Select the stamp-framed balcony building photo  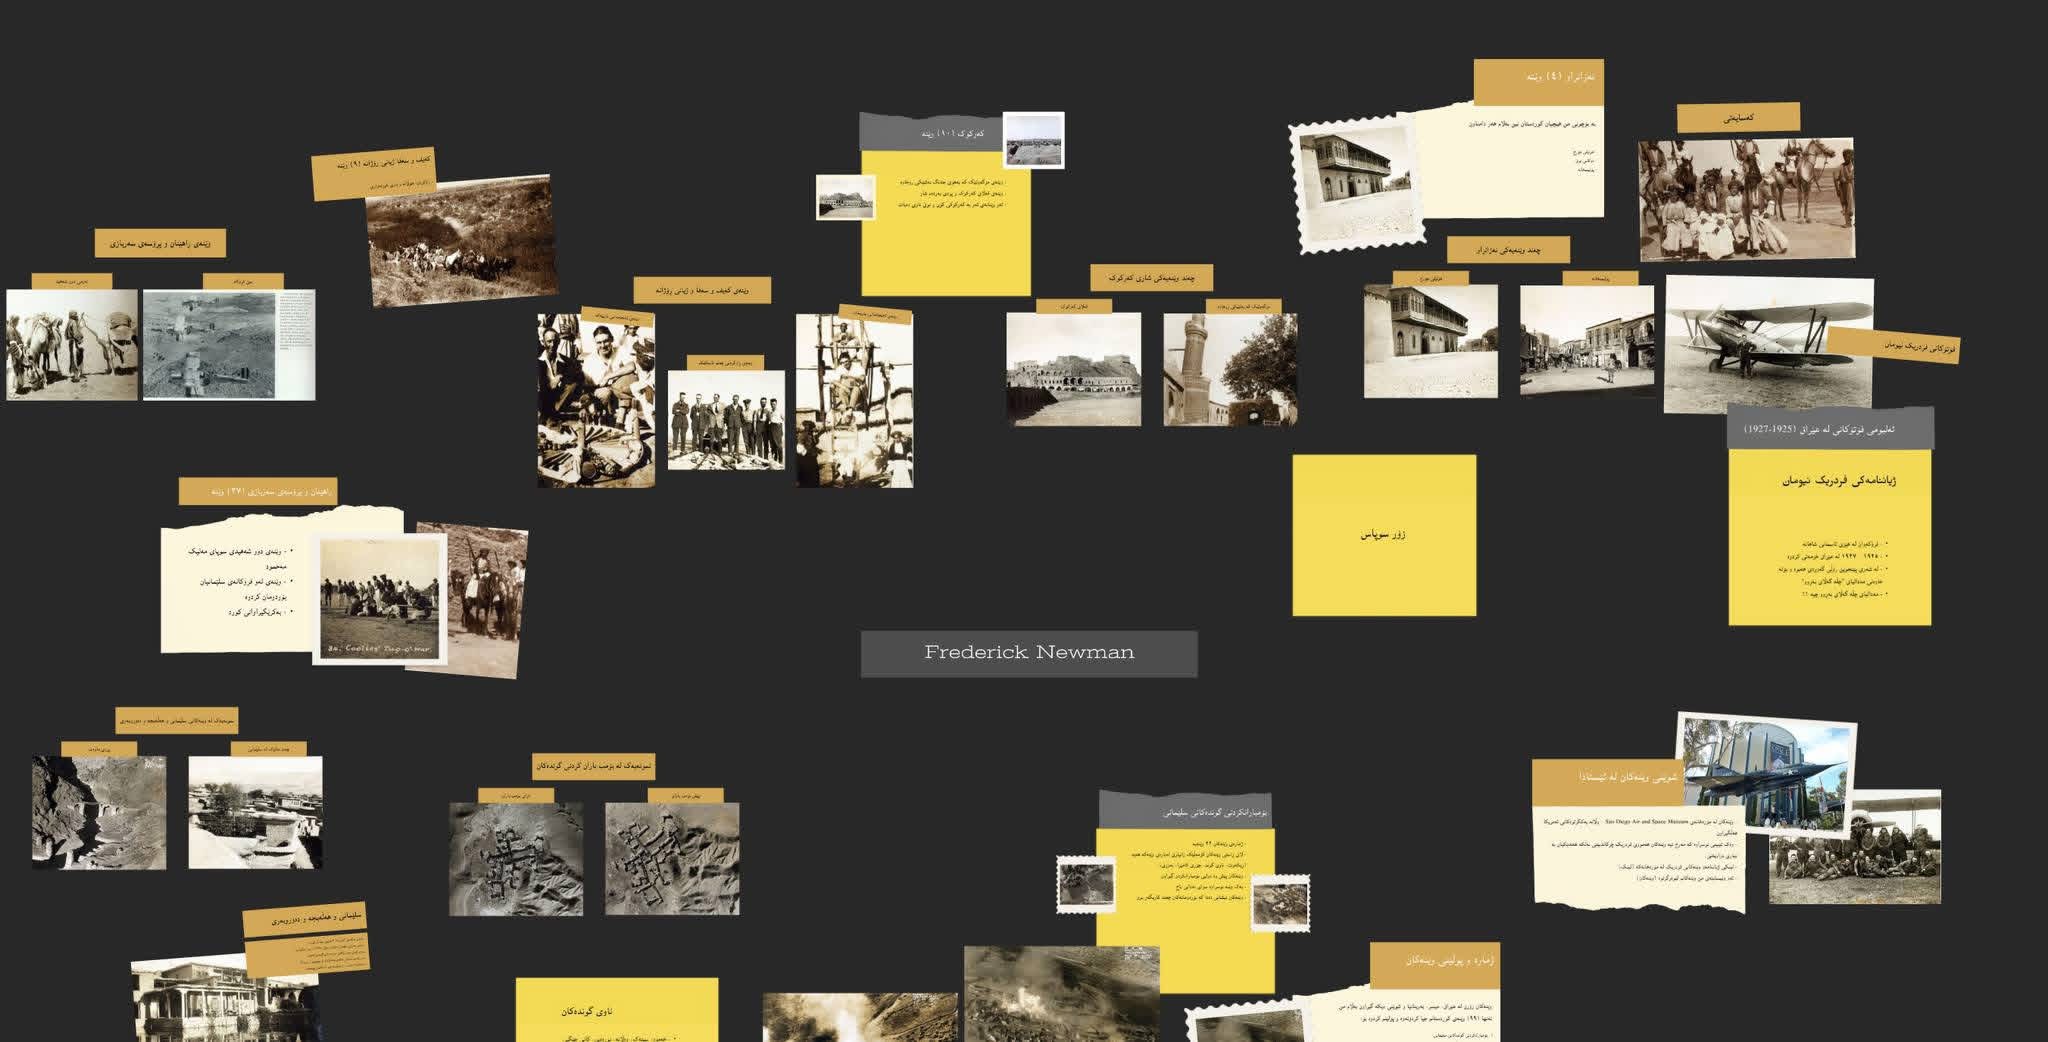click(x=1352, y=183)
